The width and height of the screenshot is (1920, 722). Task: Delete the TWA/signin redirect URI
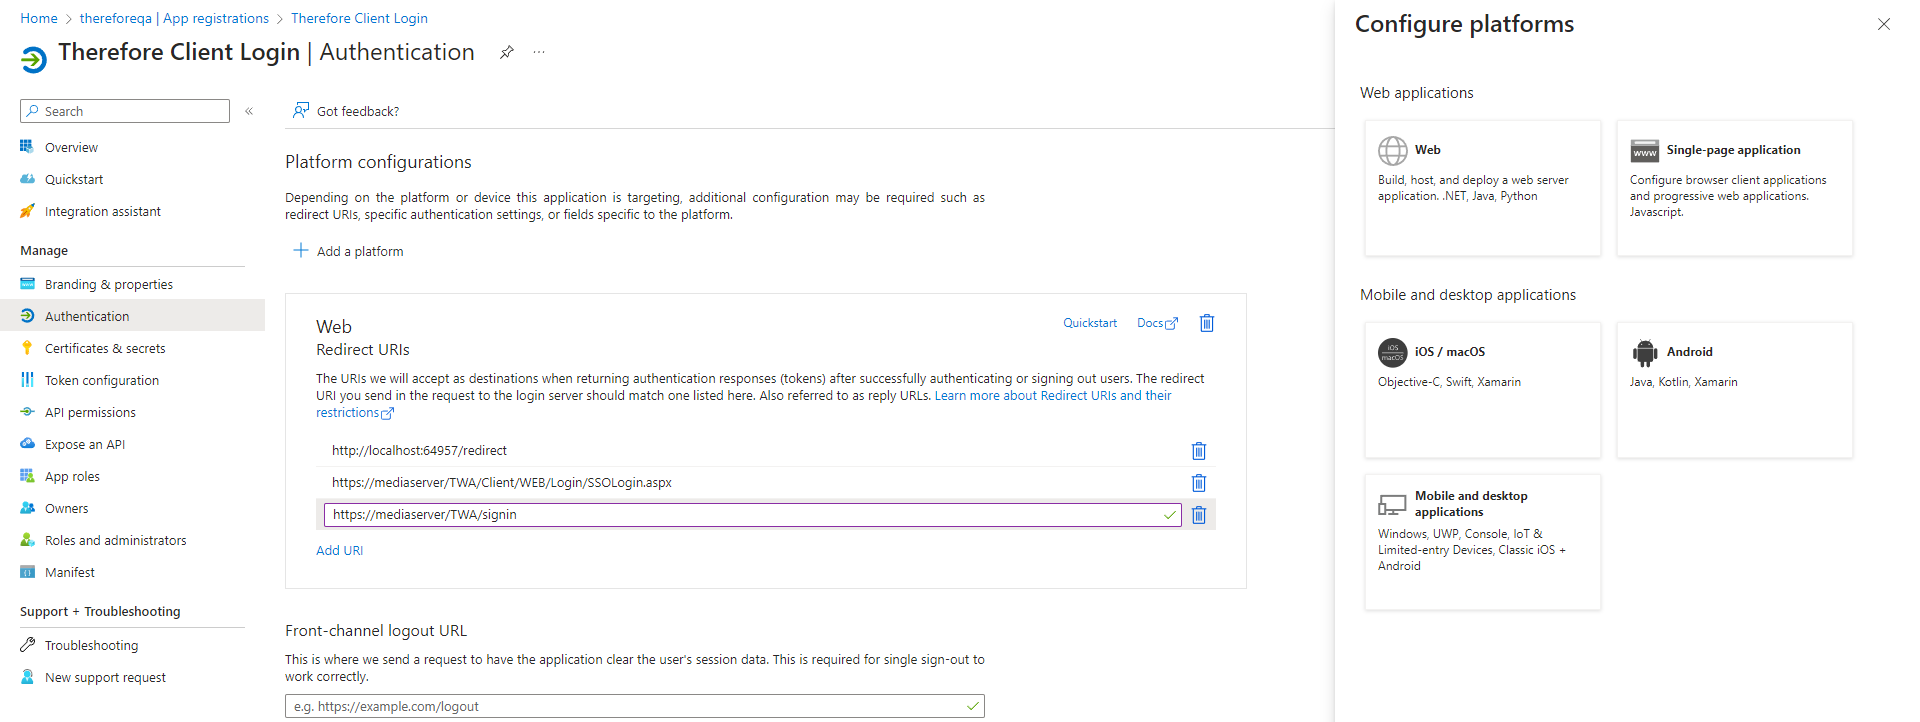pyautogui.click(x=1199, y=515)
